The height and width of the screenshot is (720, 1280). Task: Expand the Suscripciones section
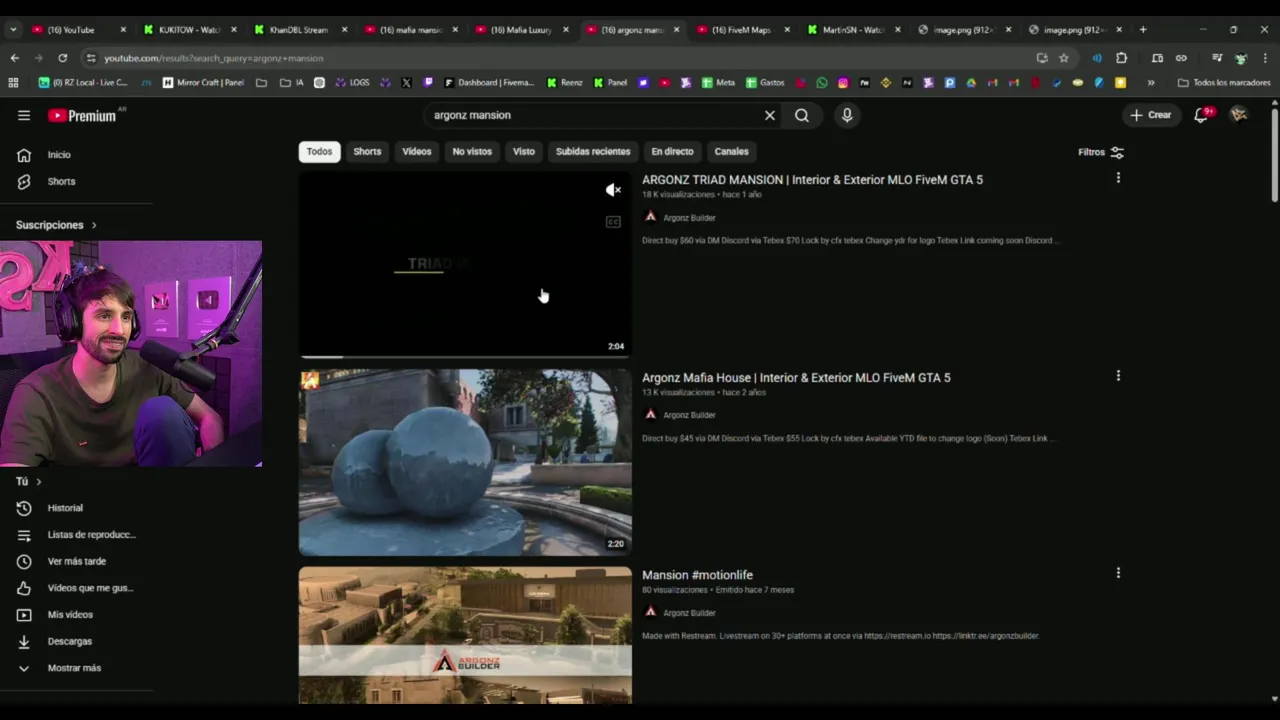56,225
